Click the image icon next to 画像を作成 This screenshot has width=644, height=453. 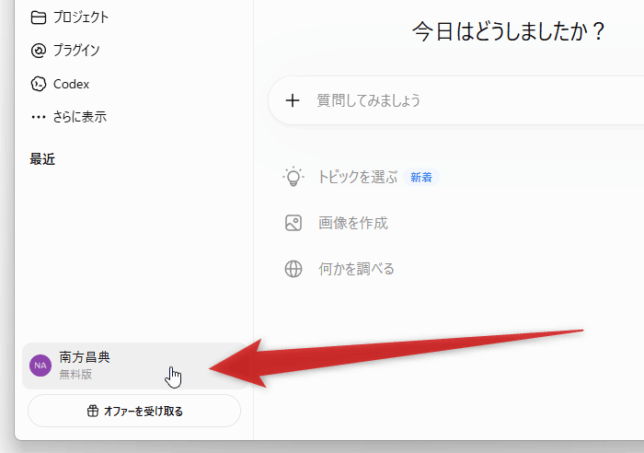[293, 223]
